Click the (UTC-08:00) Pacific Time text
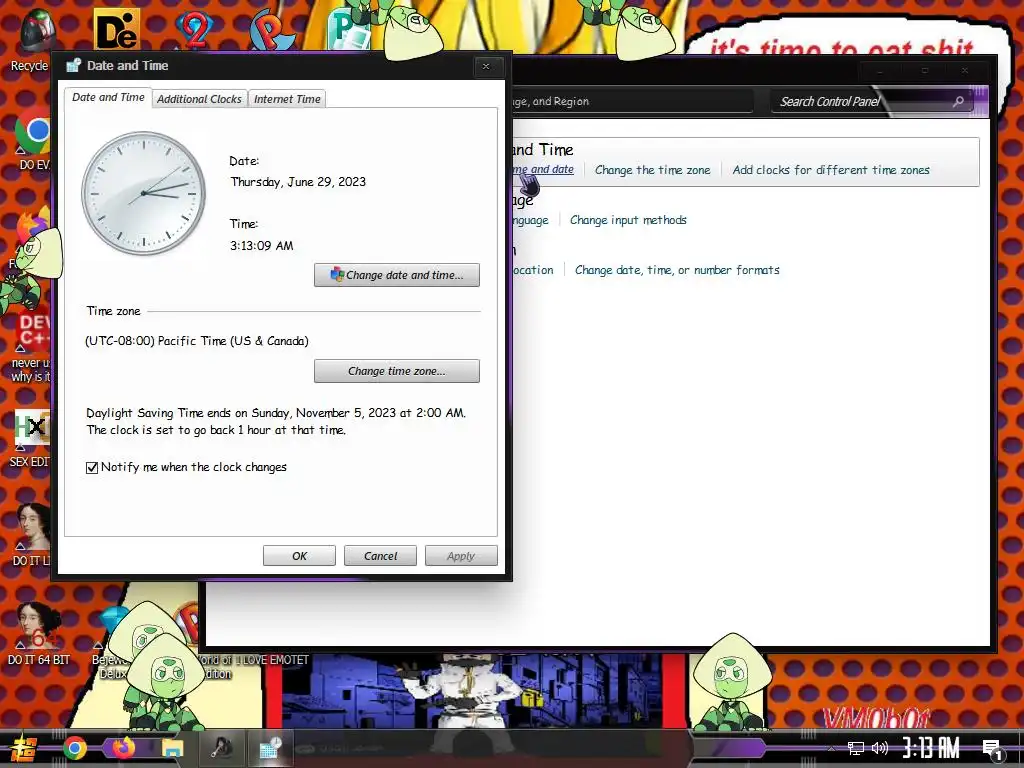The image size is (1024, 768). tap(197, 341)
